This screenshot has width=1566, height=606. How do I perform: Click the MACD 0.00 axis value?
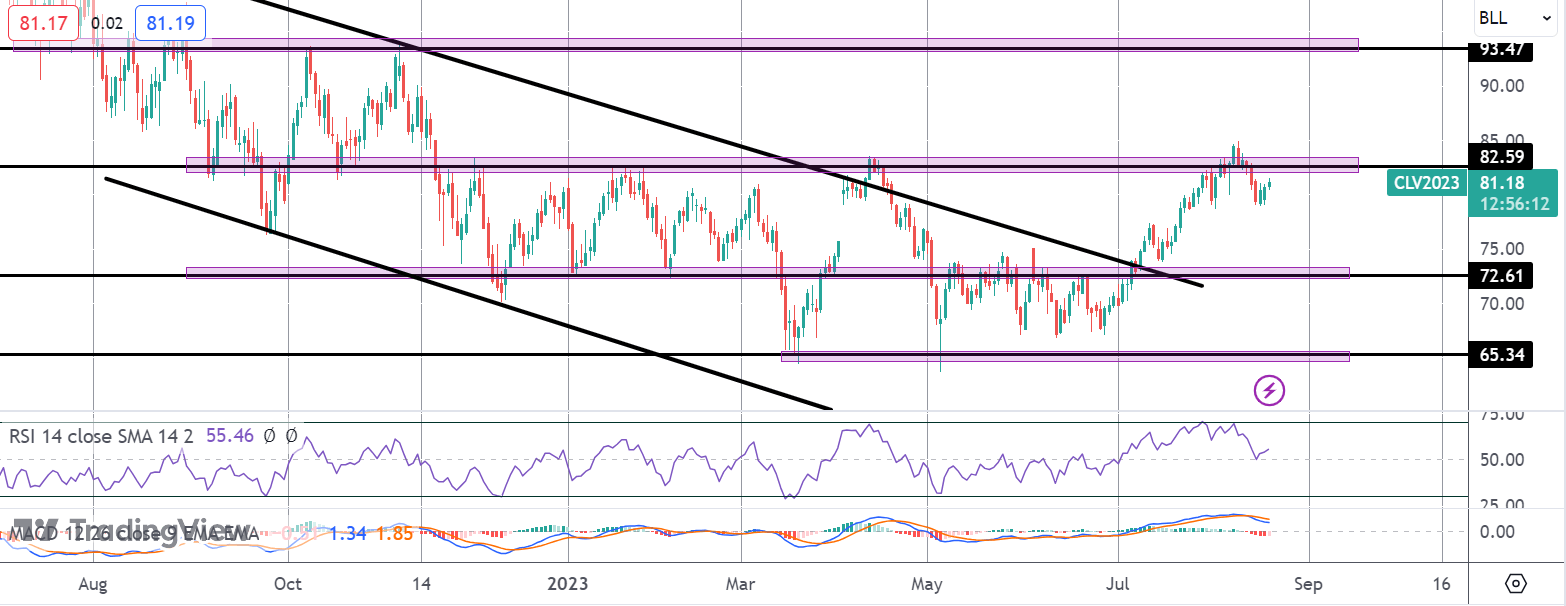coord(1497,531)
